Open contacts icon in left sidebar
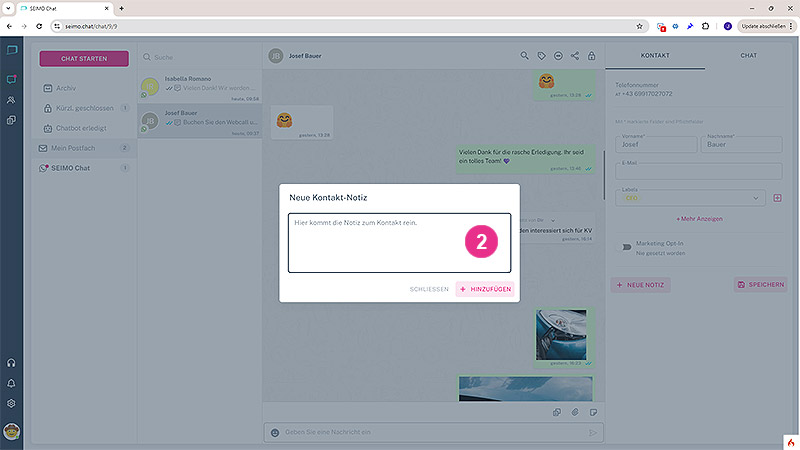The image size is (800, 450). (11, 100)
